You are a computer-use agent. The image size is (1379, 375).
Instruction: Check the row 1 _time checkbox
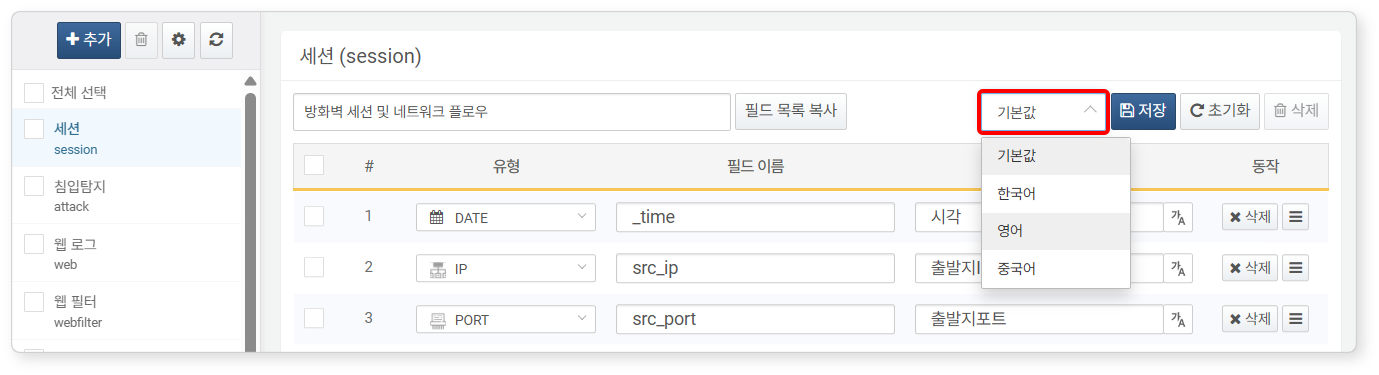click(314, 216)
